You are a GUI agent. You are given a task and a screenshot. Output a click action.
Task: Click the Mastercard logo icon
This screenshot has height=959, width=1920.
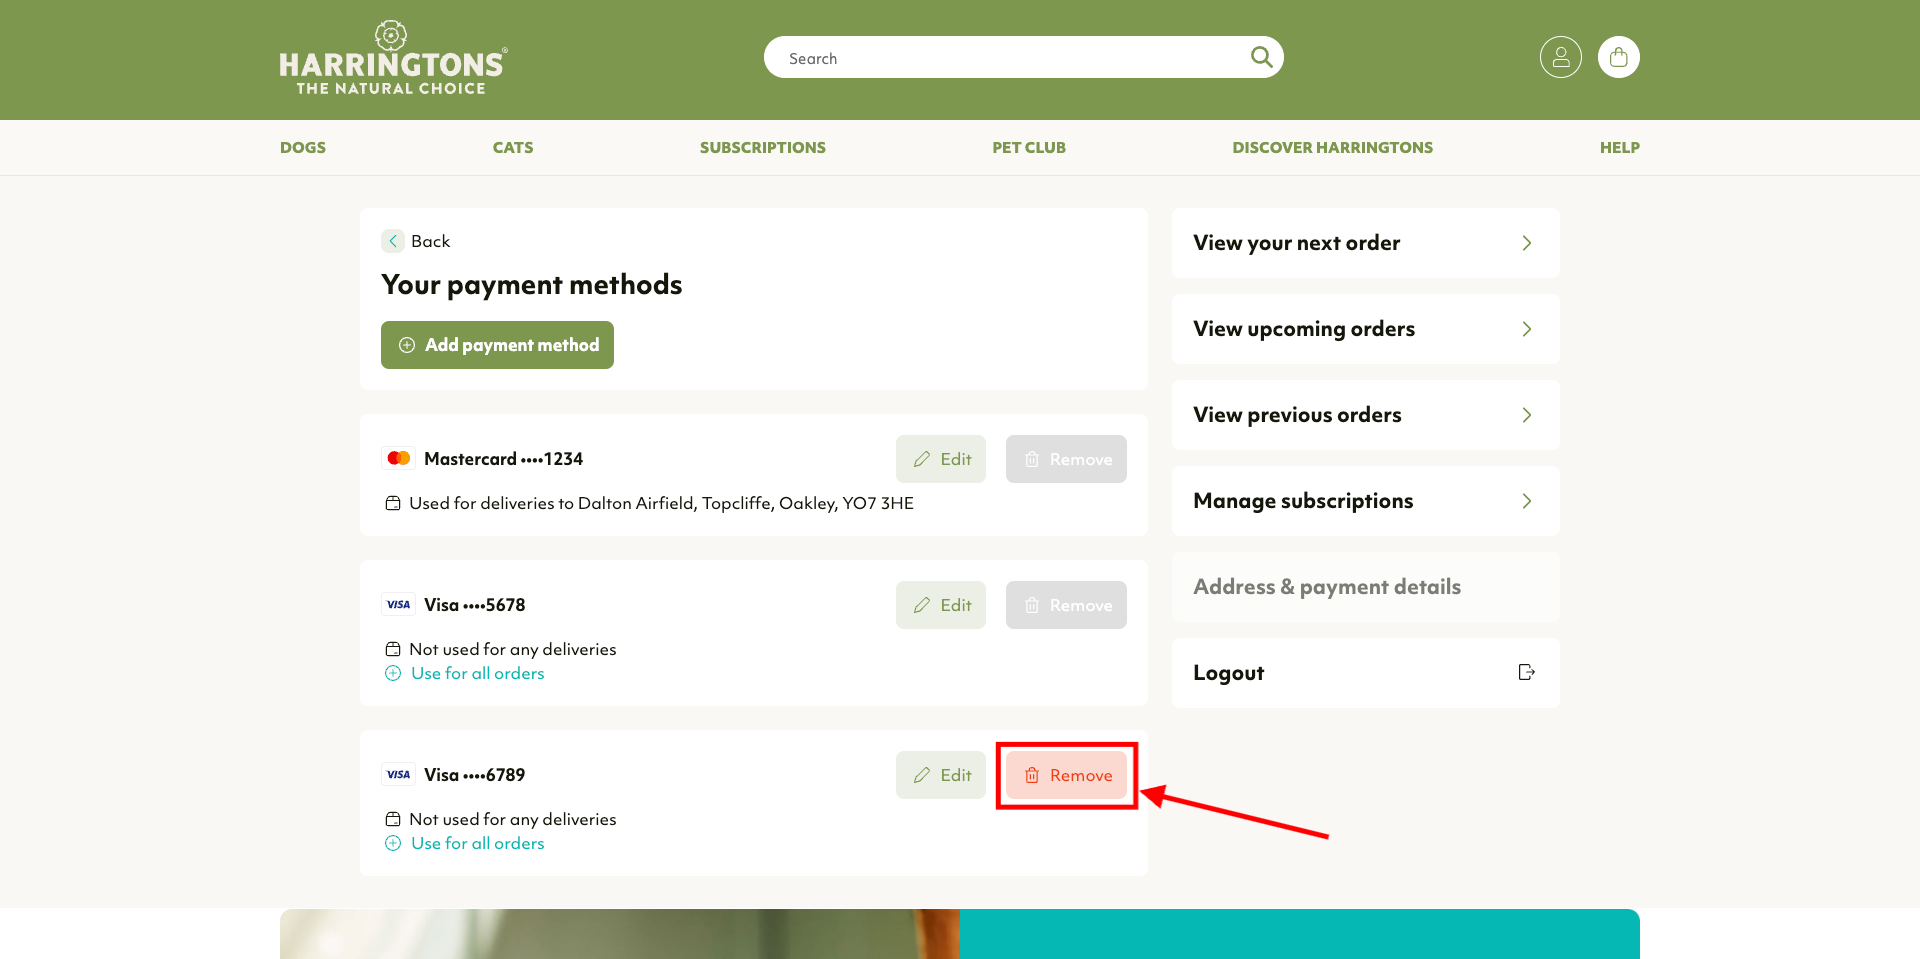tap(398, 458)
